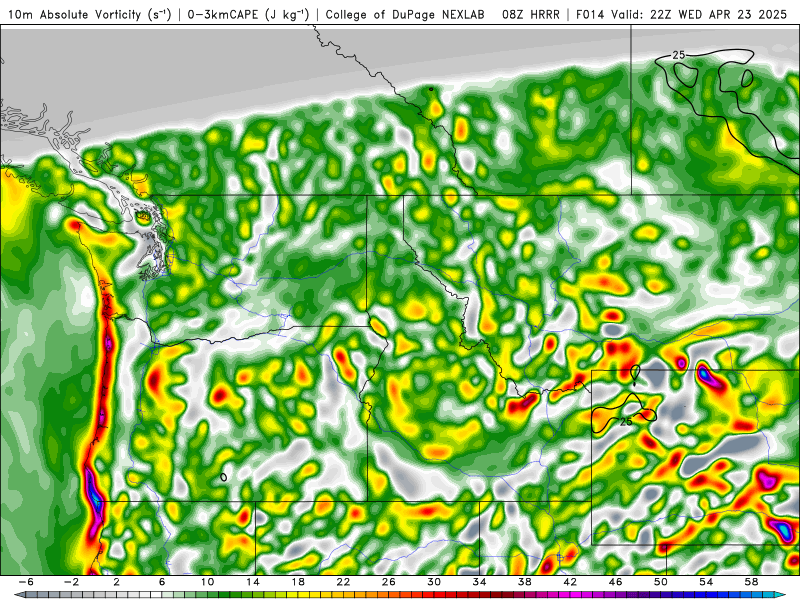This screenshot has width=800, height=600.
Task: Click the '22' colorbar tick label
Action: pyautogui.click(x=343, y=582)
